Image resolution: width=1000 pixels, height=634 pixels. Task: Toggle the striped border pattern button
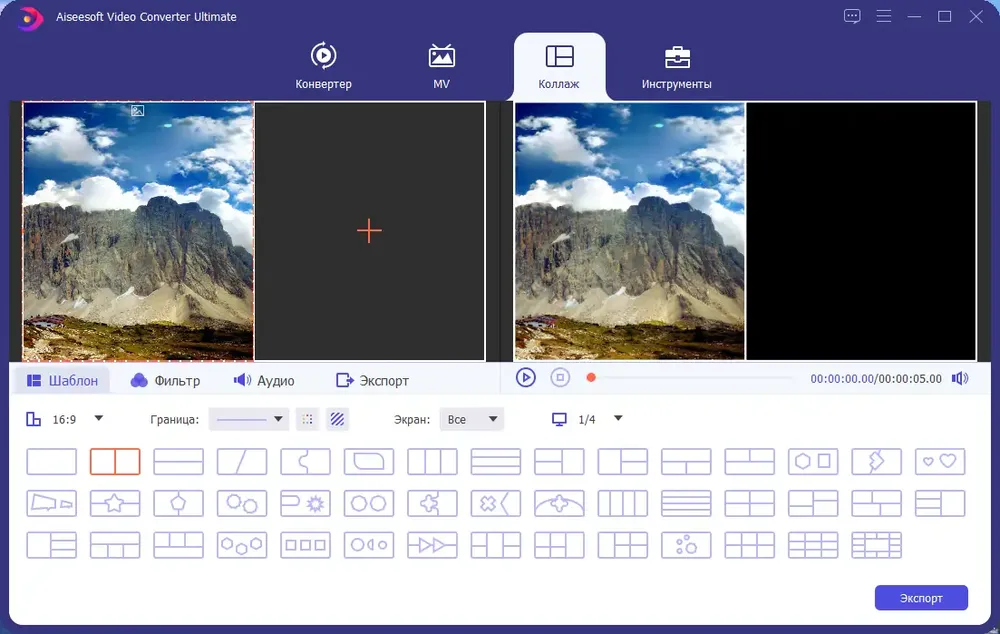pos(338,419)
